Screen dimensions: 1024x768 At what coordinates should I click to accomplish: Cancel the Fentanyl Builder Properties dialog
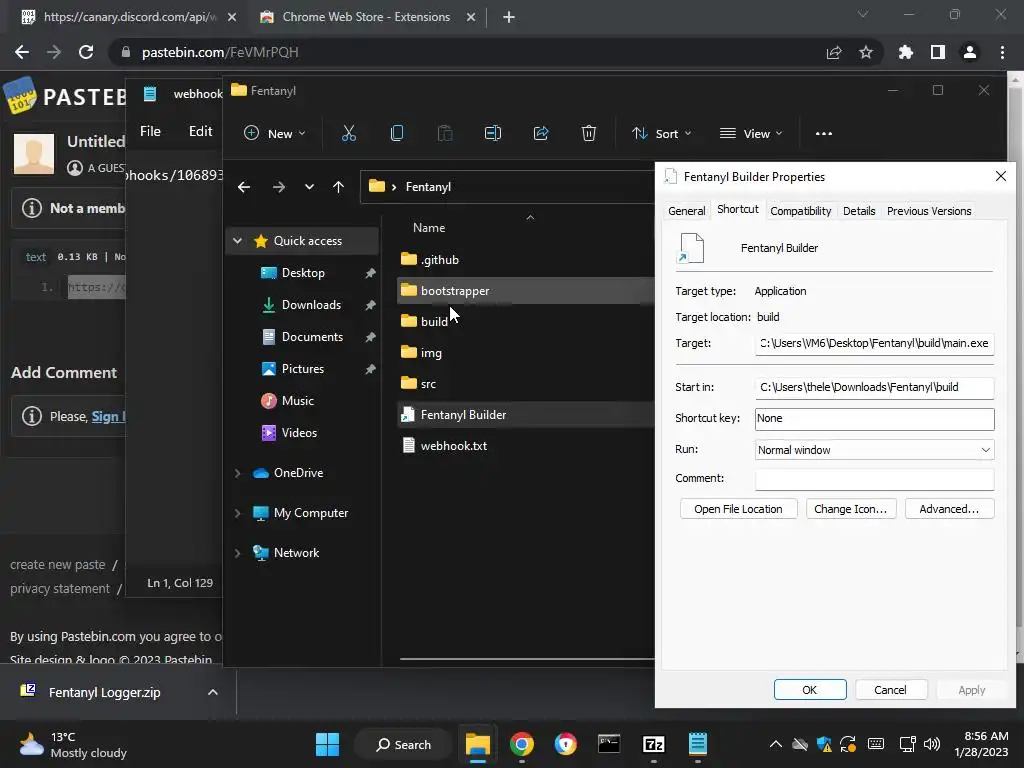[x=889, y=690]
